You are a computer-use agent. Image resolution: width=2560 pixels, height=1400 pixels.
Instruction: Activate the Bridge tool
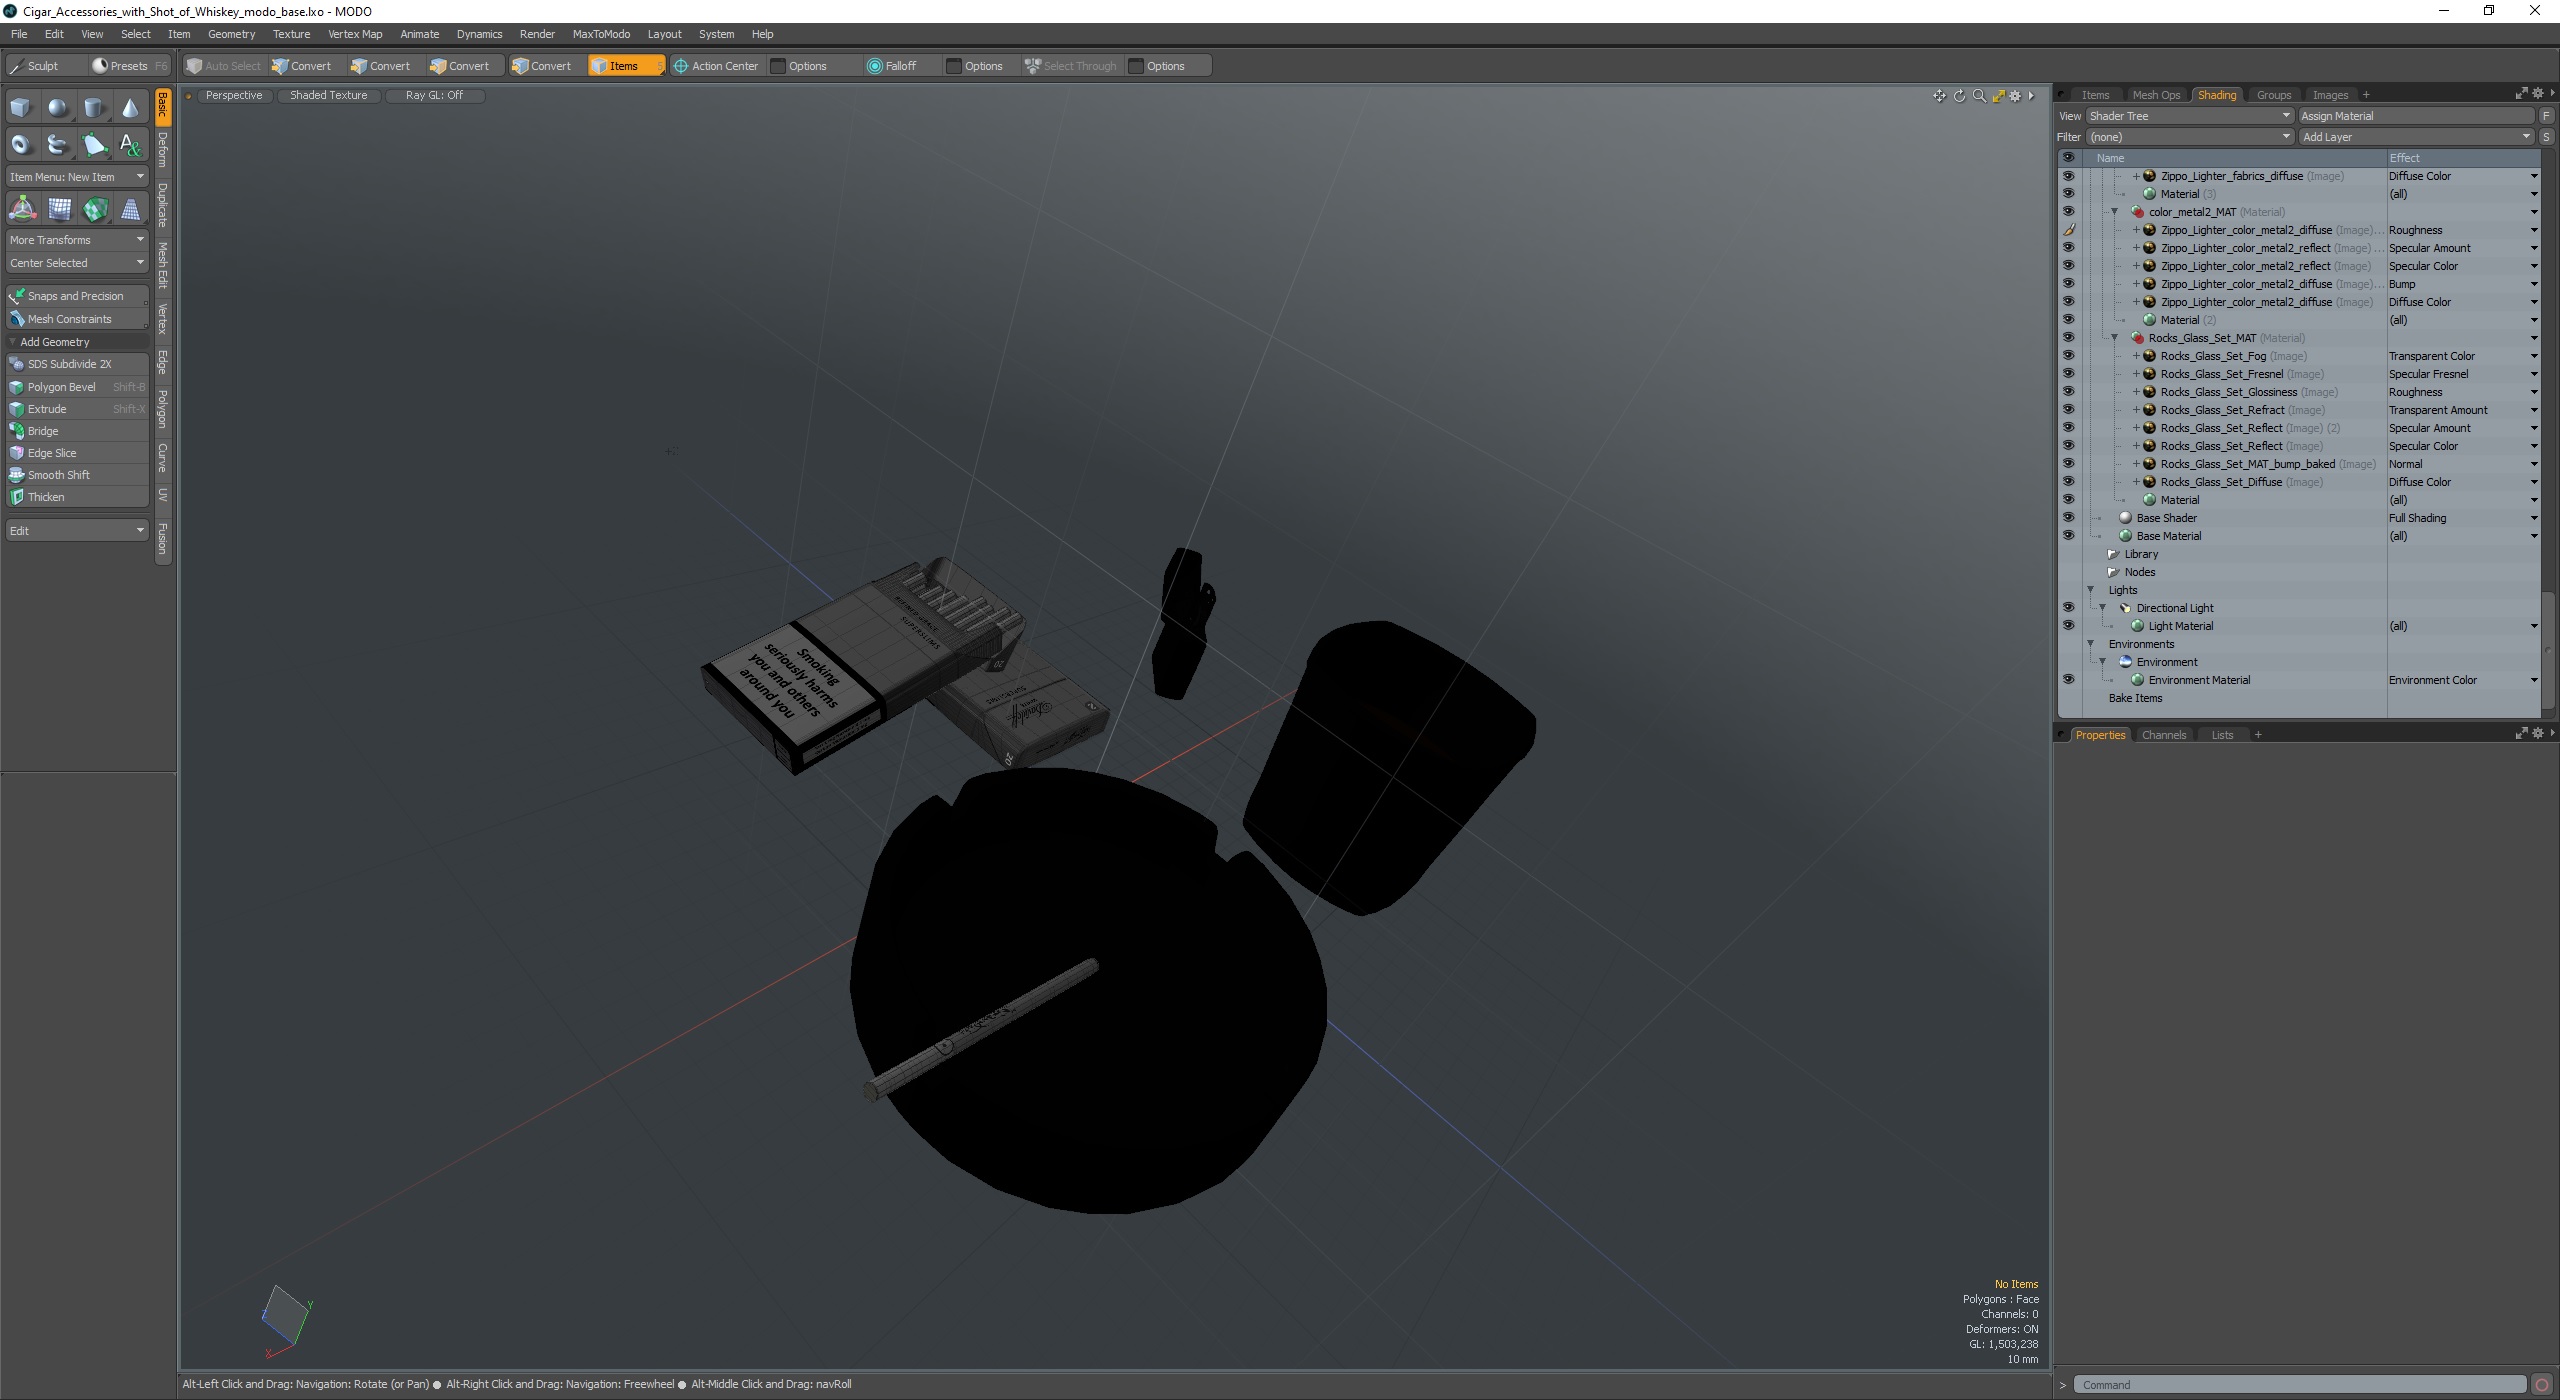tap(77, 431)
